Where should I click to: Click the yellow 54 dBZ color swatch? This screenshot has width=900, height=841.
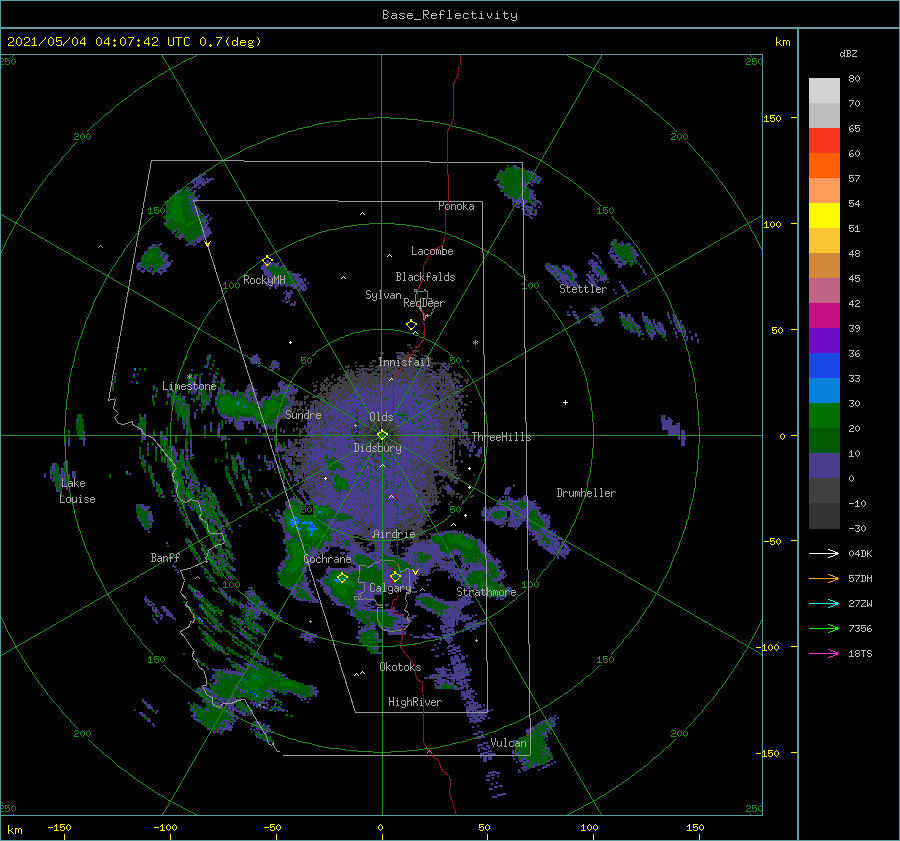click(x=824, y=216)
